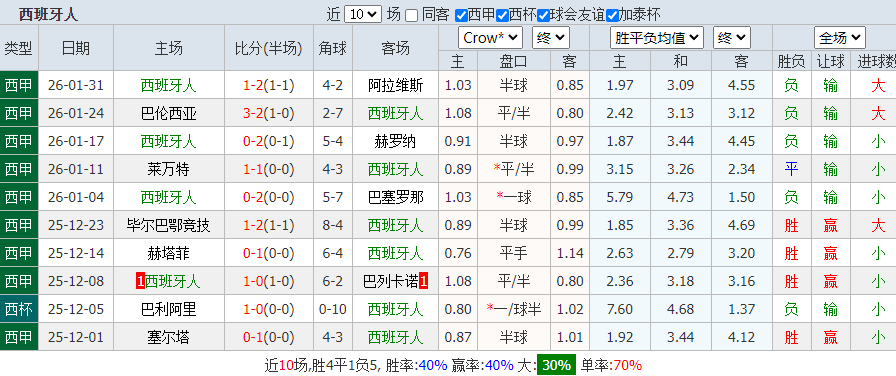Open the 终 dropdown next to 胜平负均值
The width and height of the screenshot is (896, 376).
click(x=731, y=38)
